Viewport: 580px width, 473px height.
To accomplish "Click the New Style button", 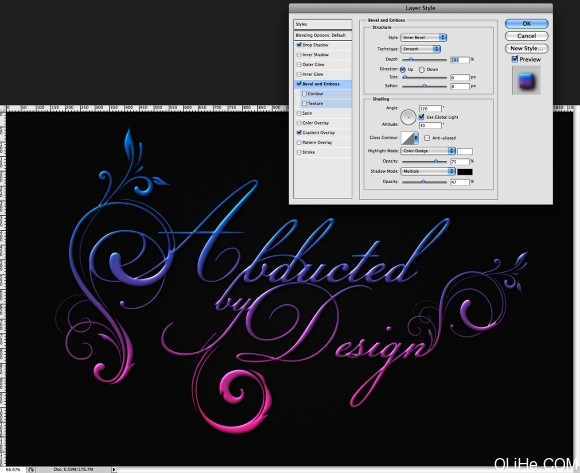I will 526,48.
